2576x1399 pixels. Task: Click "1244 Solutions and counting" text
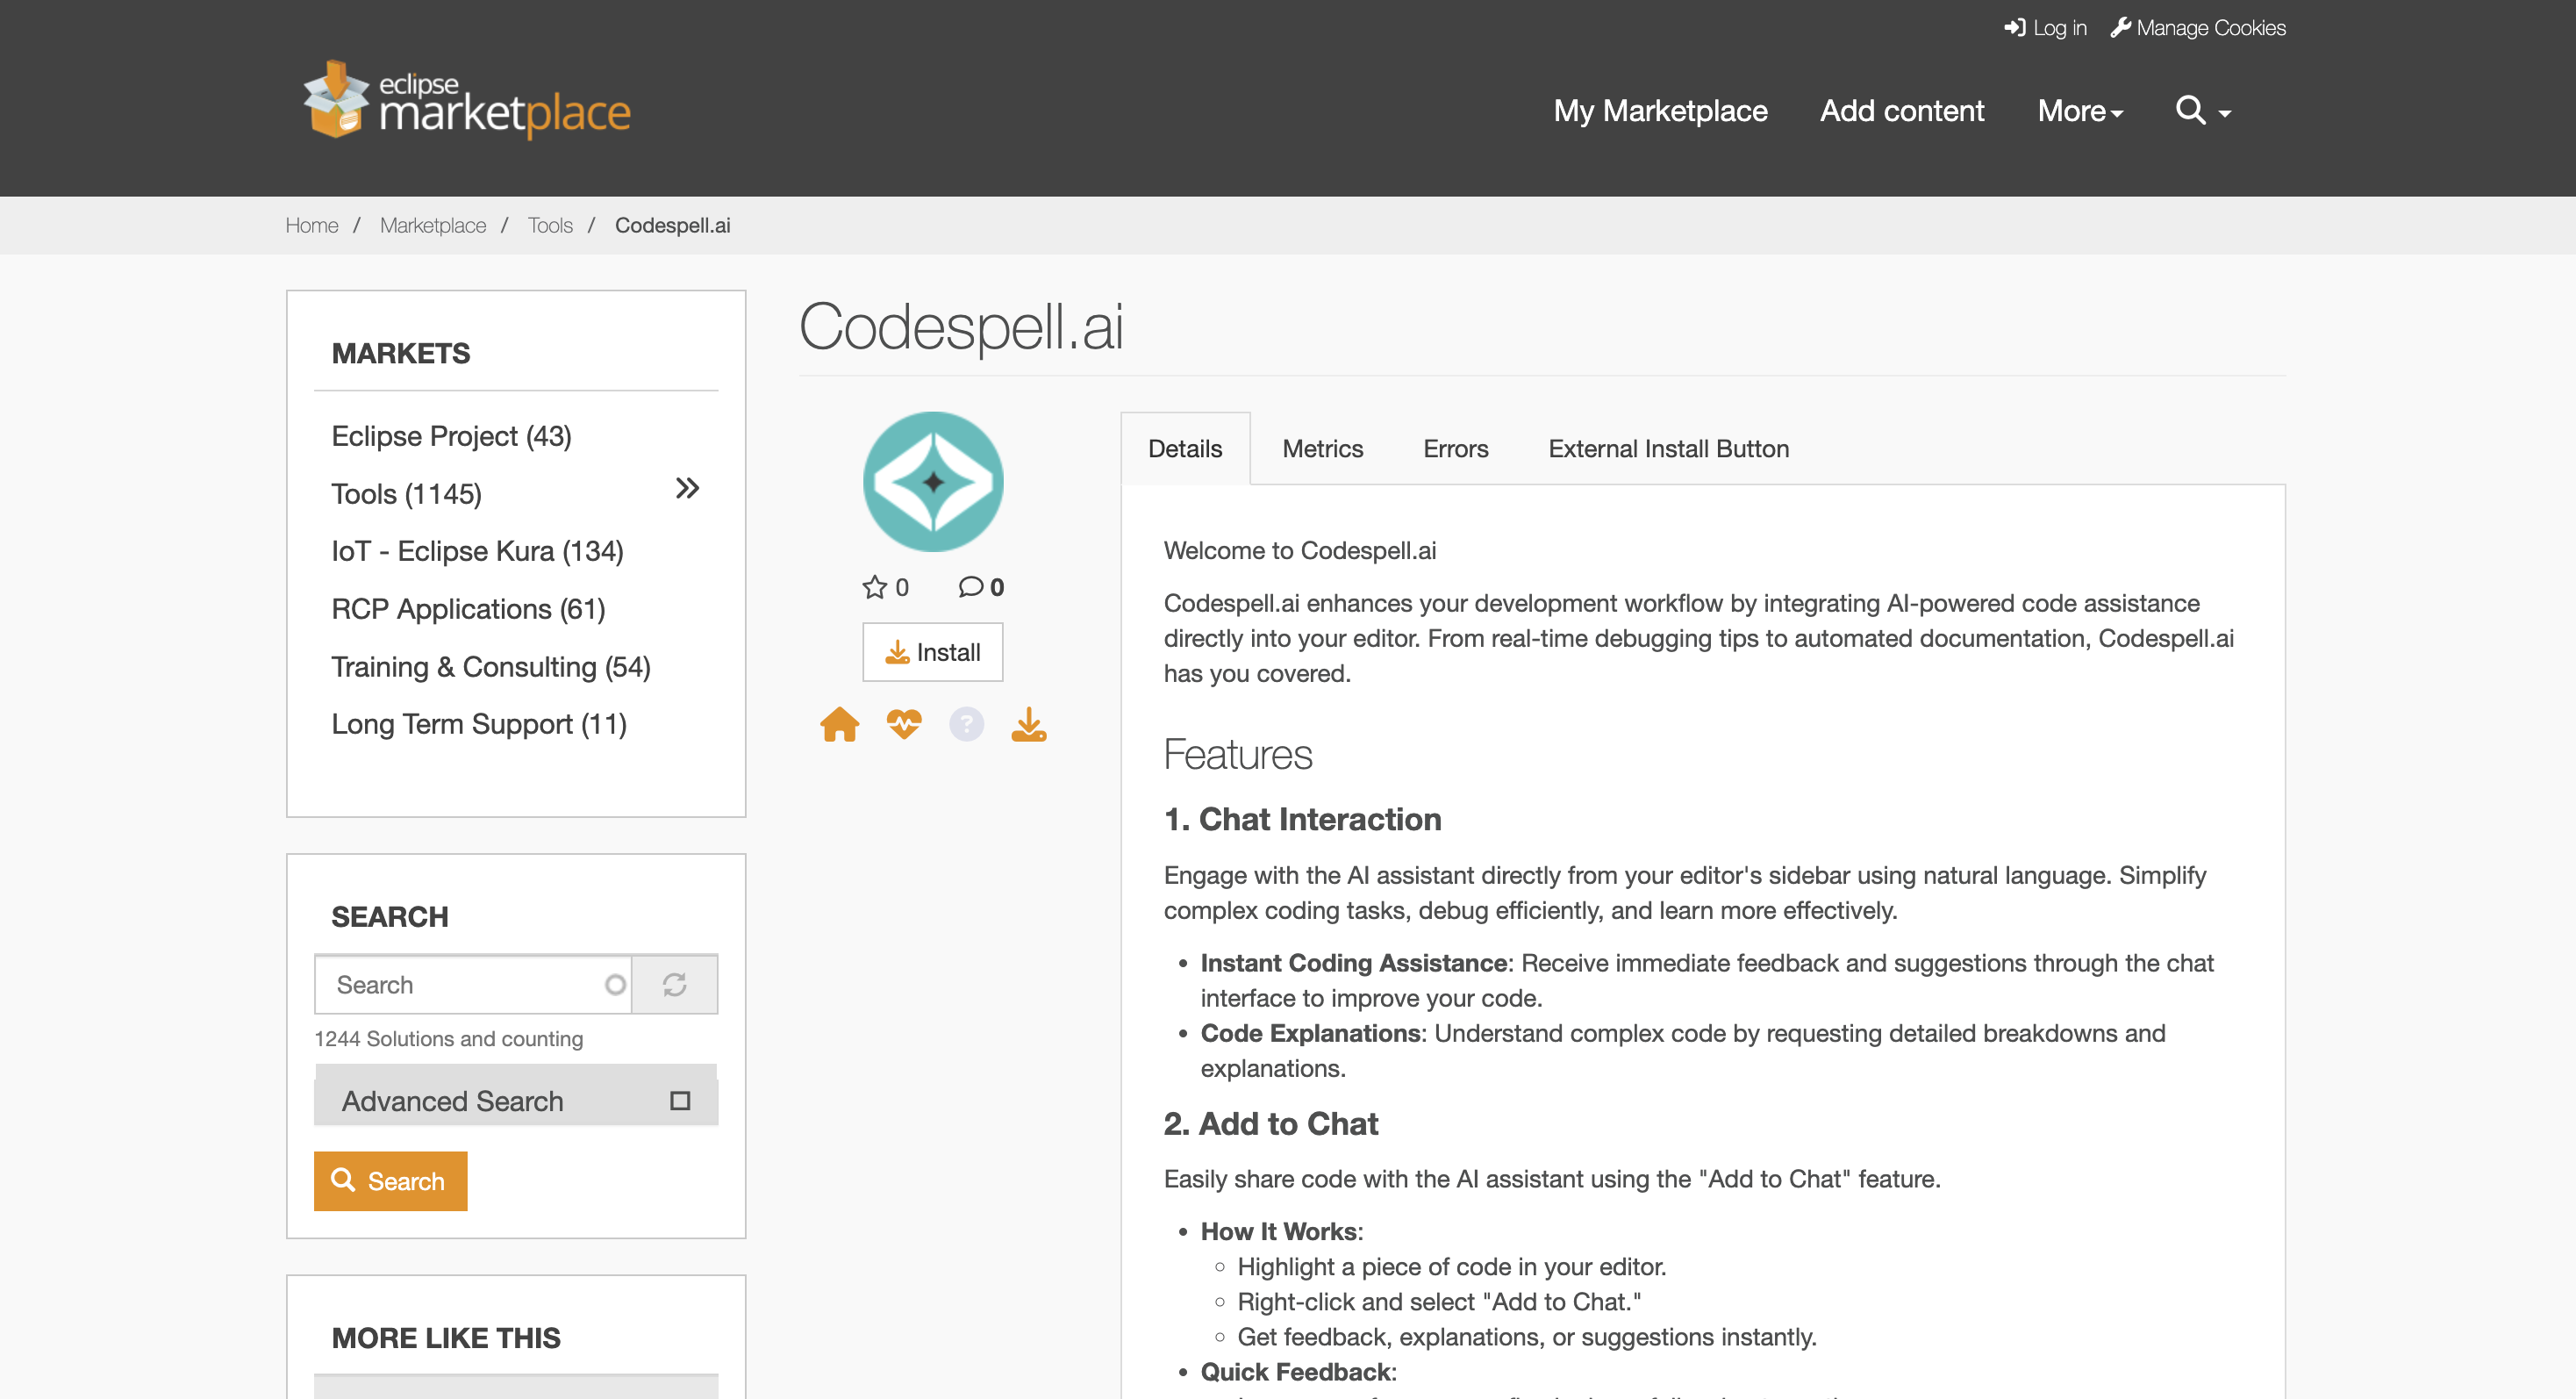click(448, 1039)
